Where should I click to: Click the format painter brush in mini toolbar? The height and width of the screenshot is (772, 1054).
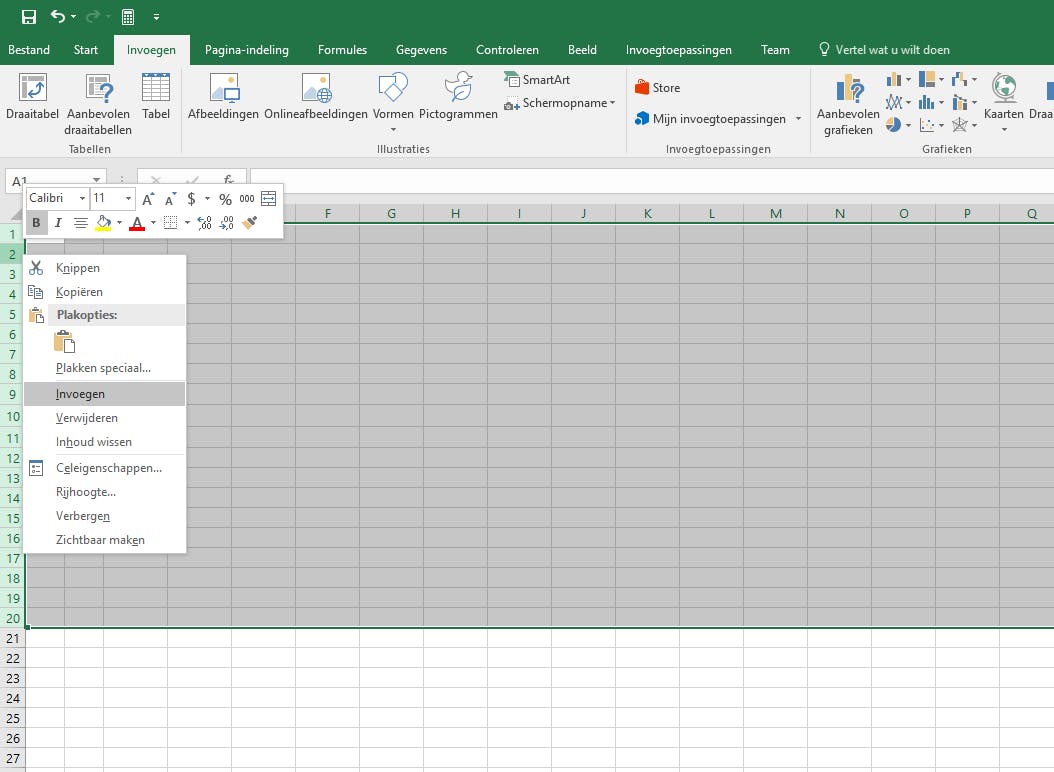251,223
